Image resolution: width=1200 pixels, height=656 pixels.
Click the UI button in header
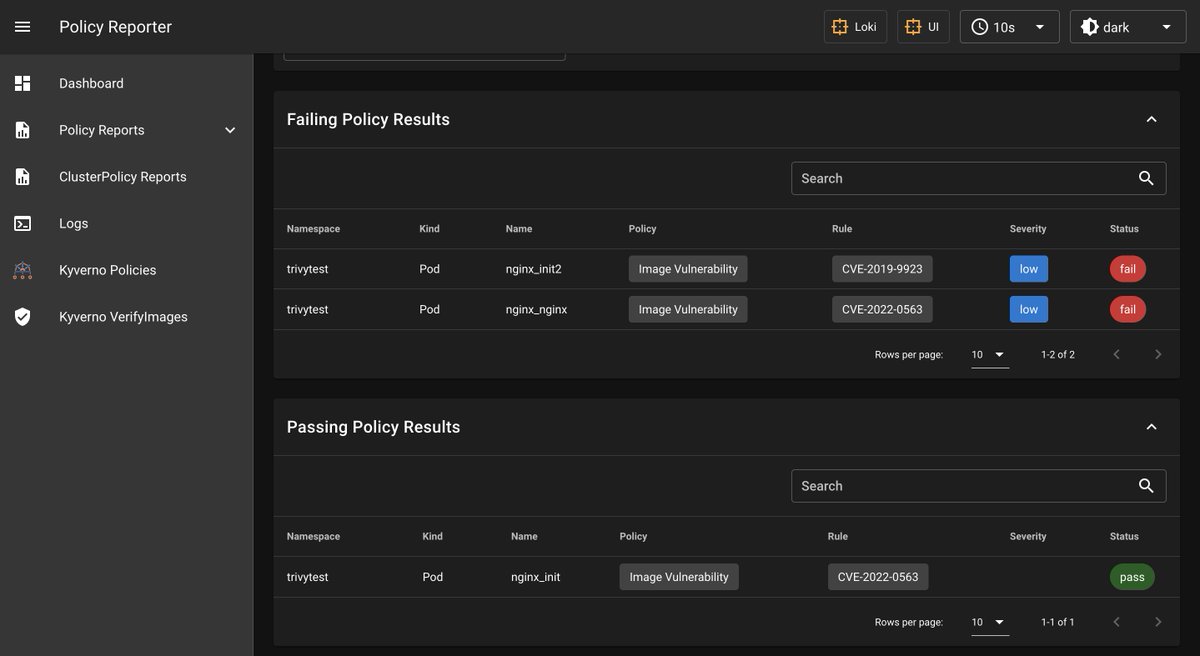[x=923, y=27]
